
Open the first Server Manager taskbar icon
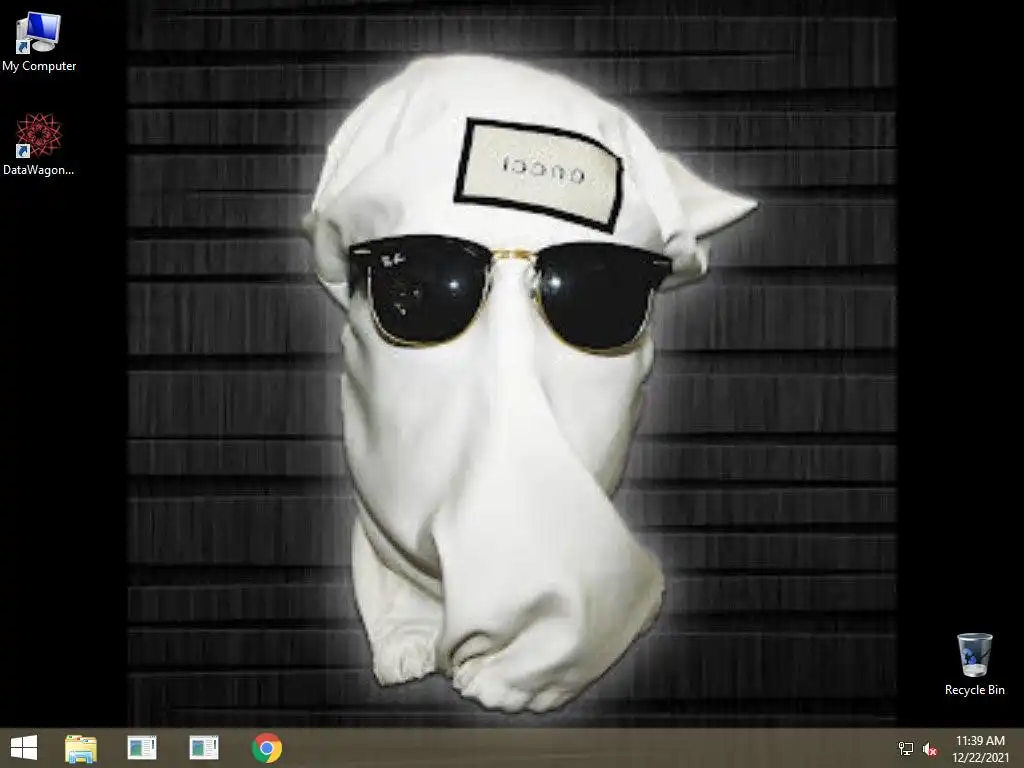pos(142,748)
